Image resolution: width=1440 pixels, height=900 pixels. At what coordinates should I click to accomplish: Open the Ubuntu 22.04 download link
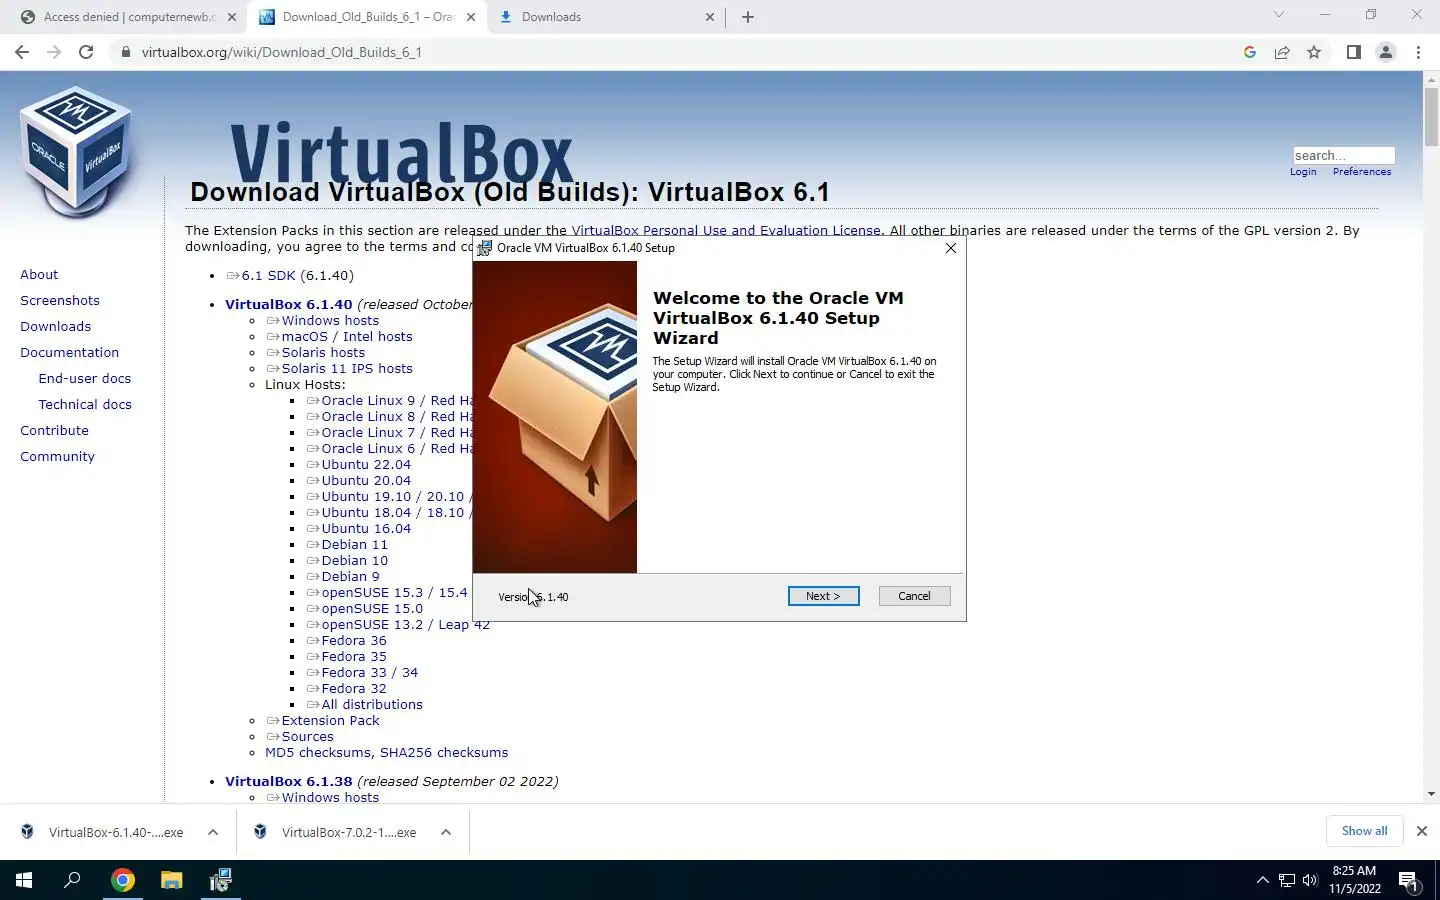(366, 465)
